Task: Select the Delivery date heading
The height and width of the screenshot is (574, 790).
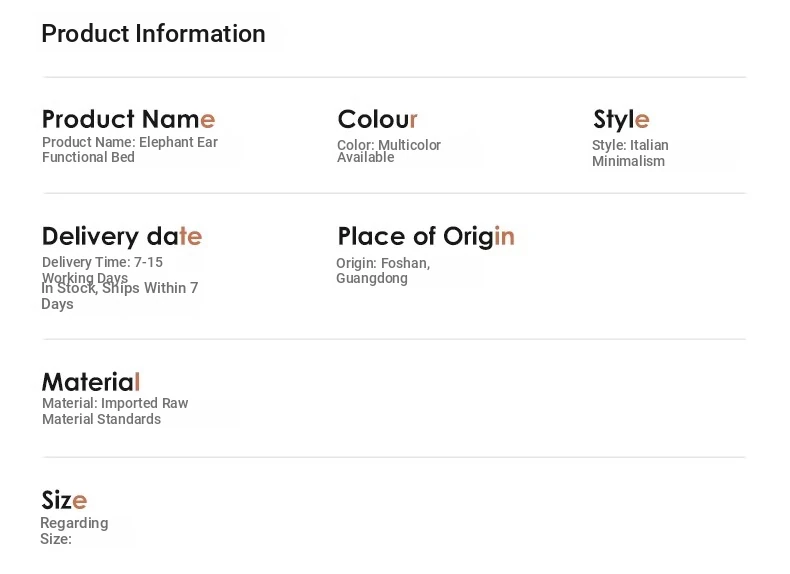Action: [x=122, y=236]
